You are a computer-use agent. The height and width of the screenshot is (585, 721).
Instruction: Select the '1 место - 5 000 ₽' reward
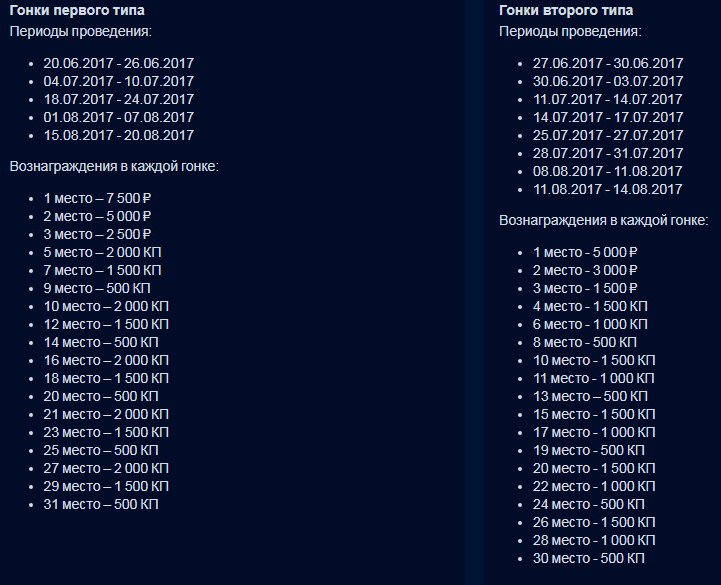pos(585,252)
